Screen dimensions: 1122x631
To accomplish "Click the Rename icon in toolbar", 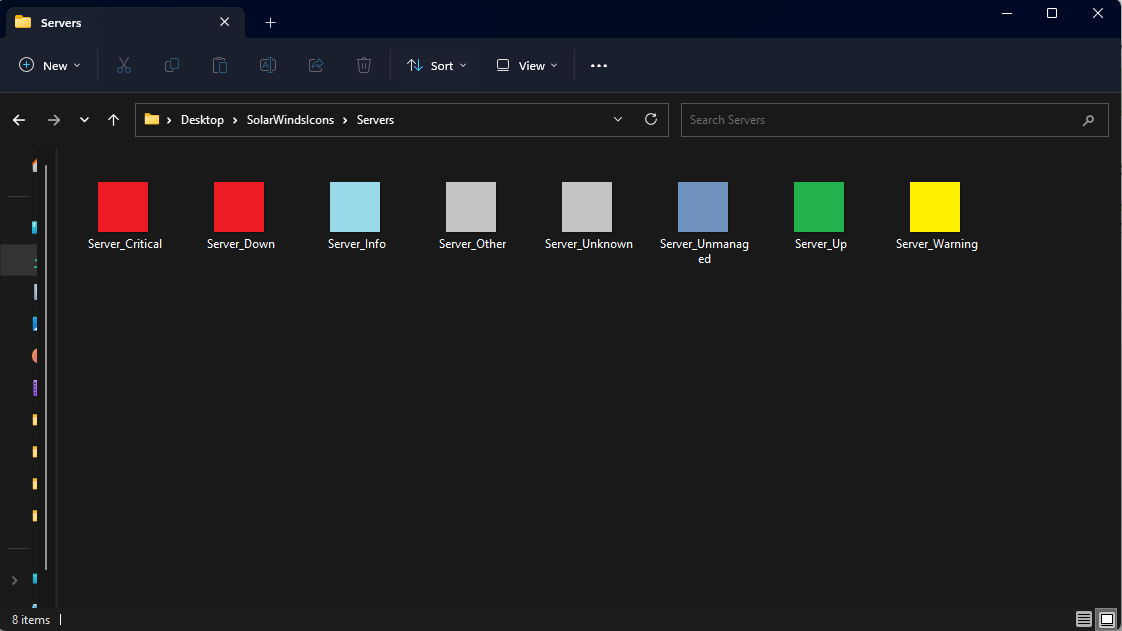I will pos(268,66).
